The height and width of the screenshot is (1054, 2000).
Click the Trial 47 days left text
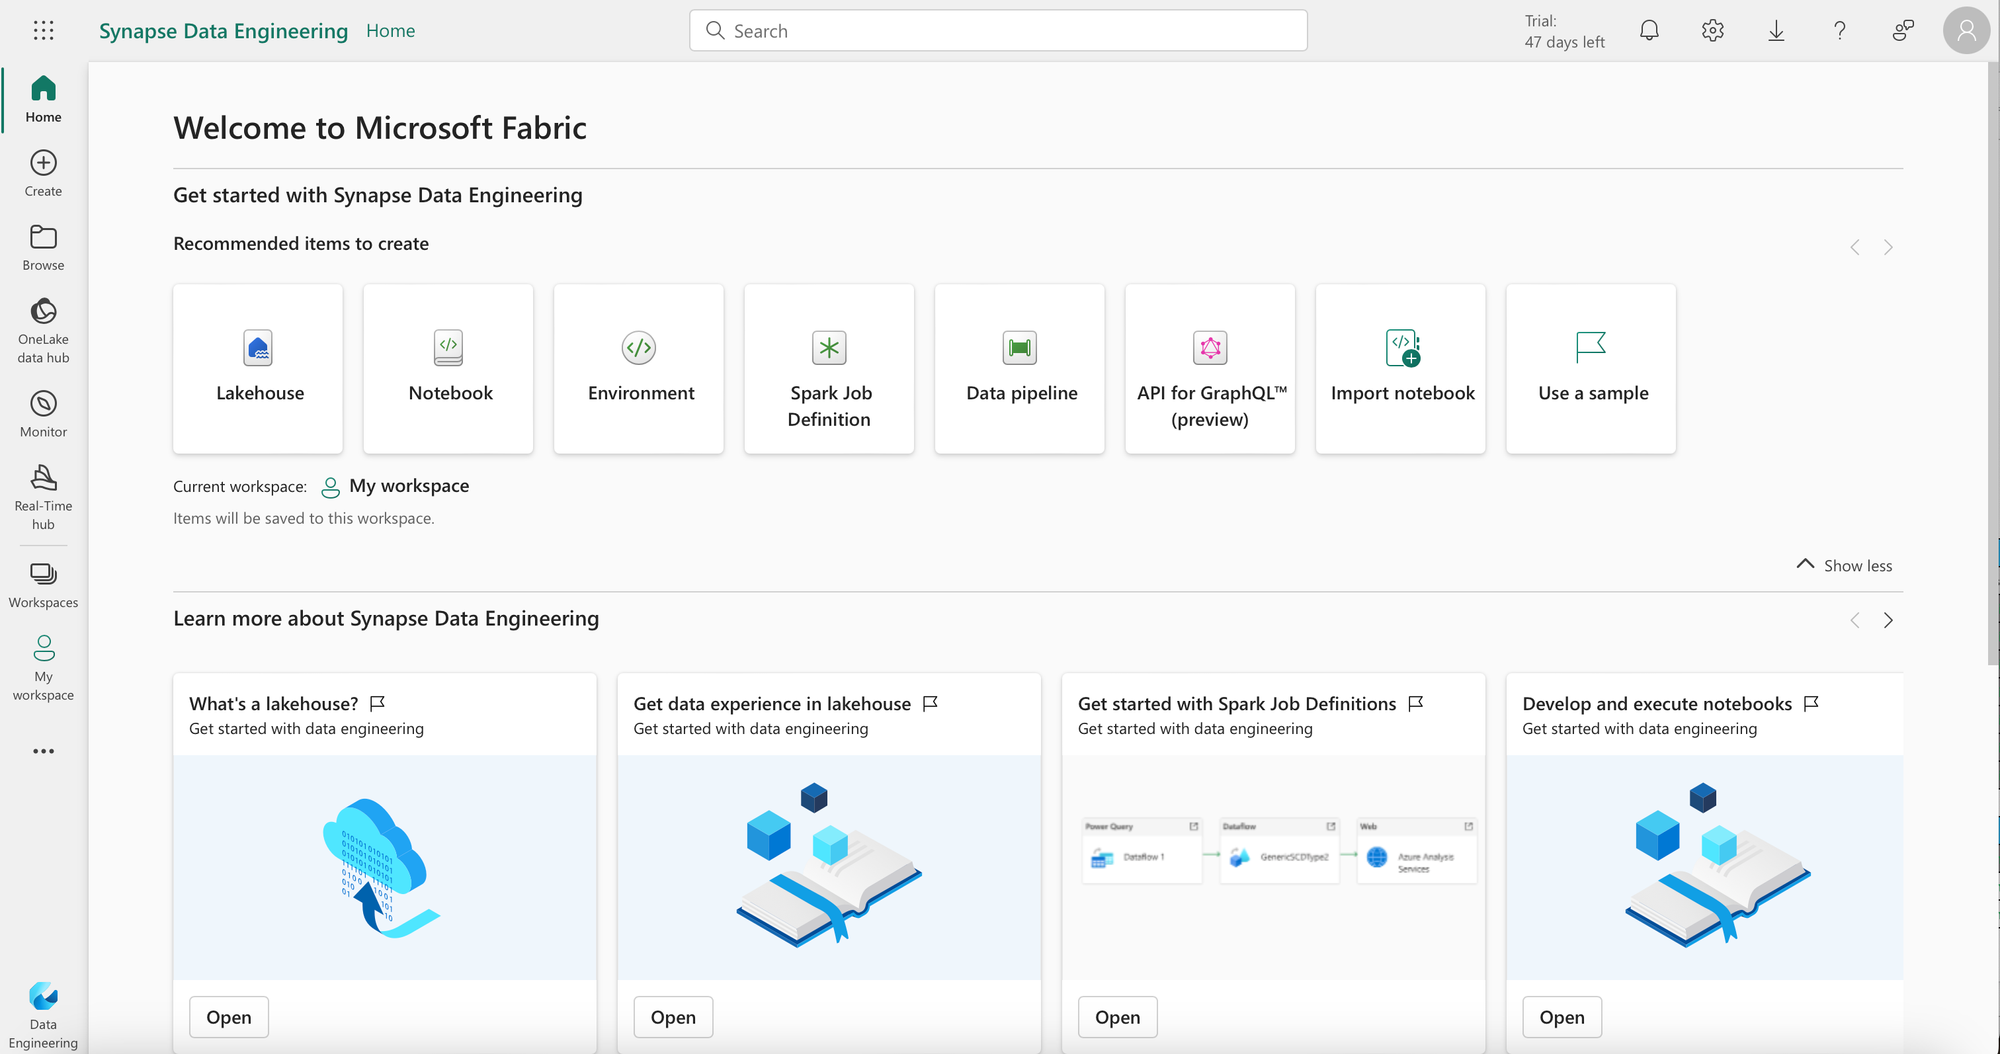tap(1564, 31)
